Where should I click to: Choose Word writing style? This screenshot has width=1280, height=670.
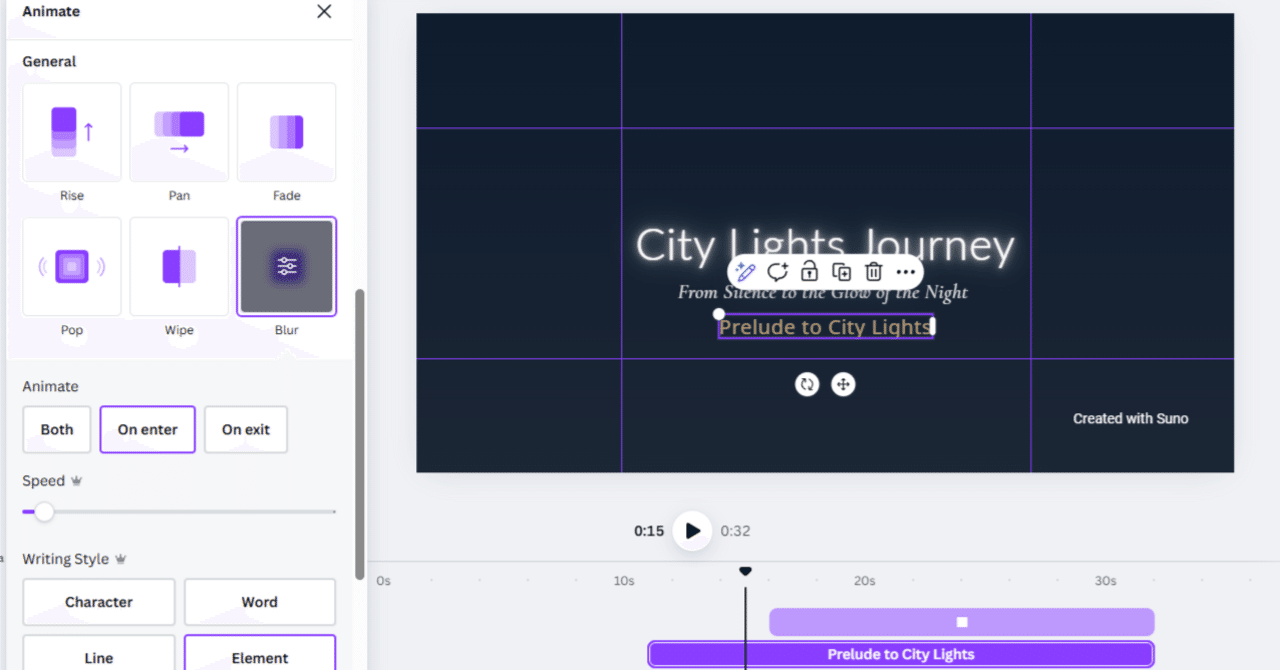click(260, 602)
